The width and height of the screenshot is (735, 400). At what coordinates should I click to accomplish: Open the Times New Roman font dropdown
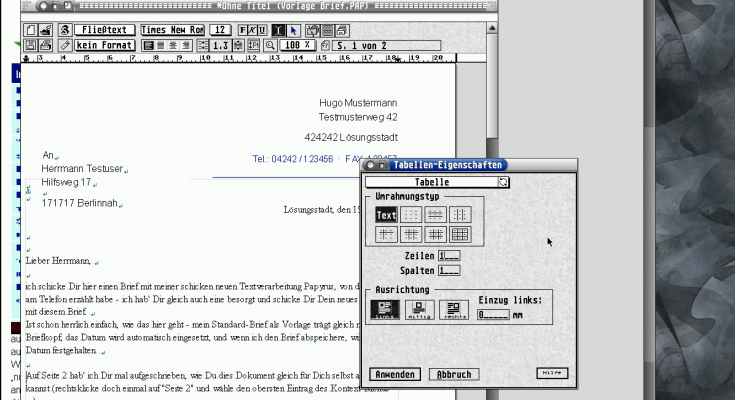171,31
